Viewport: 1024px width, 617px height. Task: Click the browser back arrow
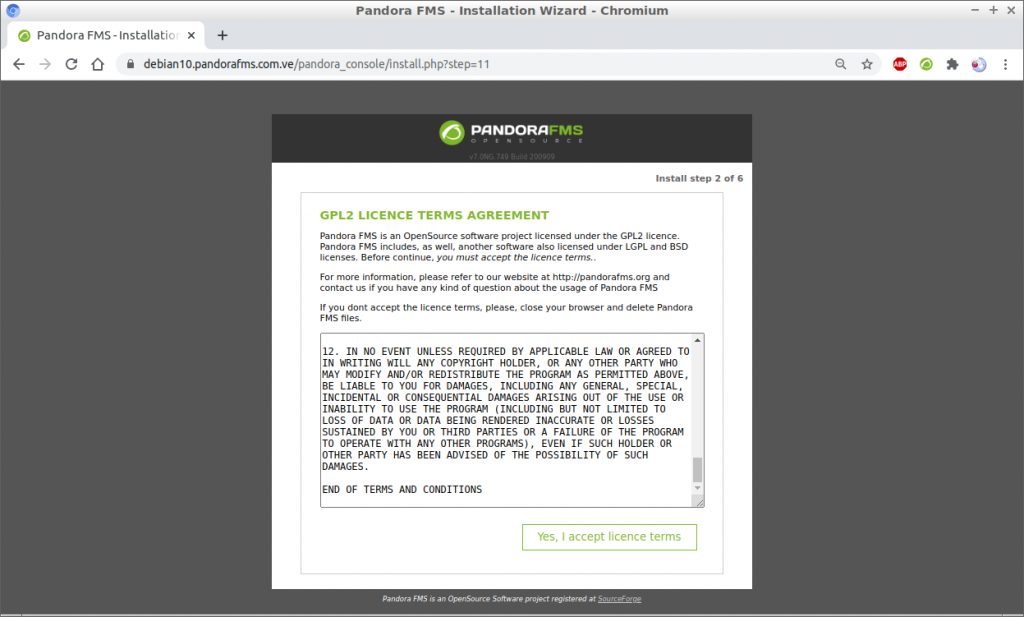click(x=19, y=64)
